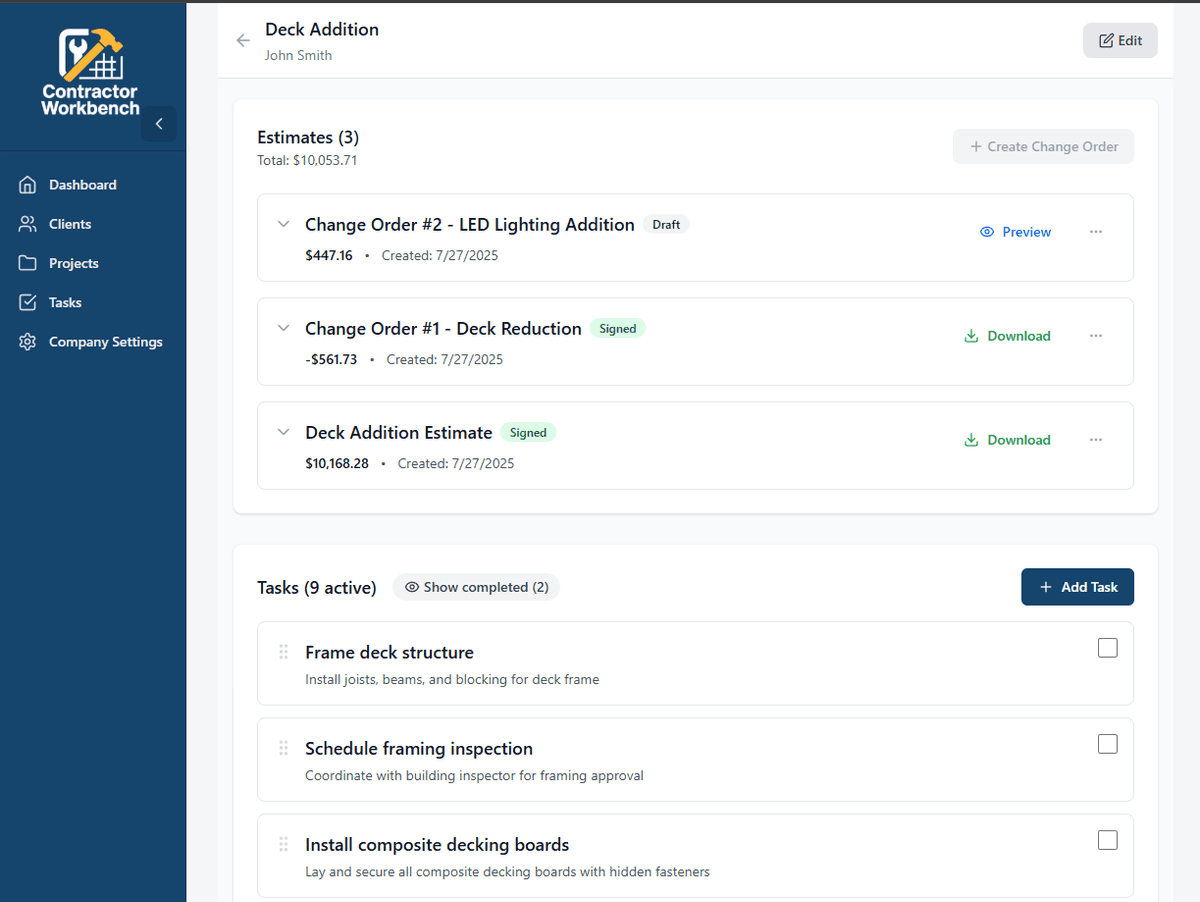Screen dimensions: 1200x902
Task: Collapse the sidebar with the chevron
Action: click(x=159, y=123)
